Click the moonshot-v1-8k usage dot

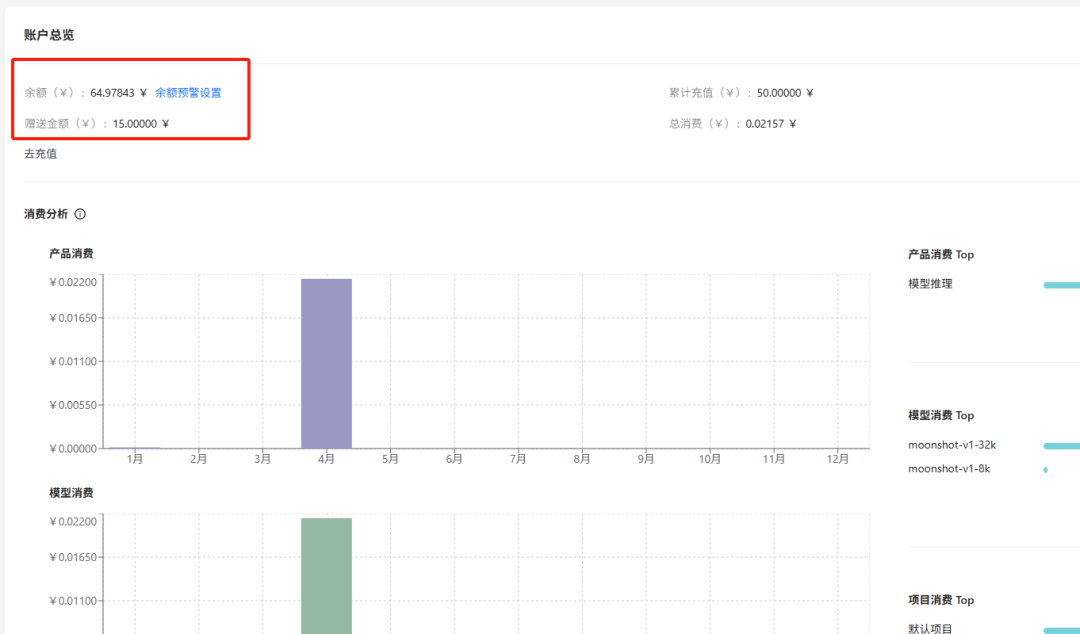(1046, 470)
